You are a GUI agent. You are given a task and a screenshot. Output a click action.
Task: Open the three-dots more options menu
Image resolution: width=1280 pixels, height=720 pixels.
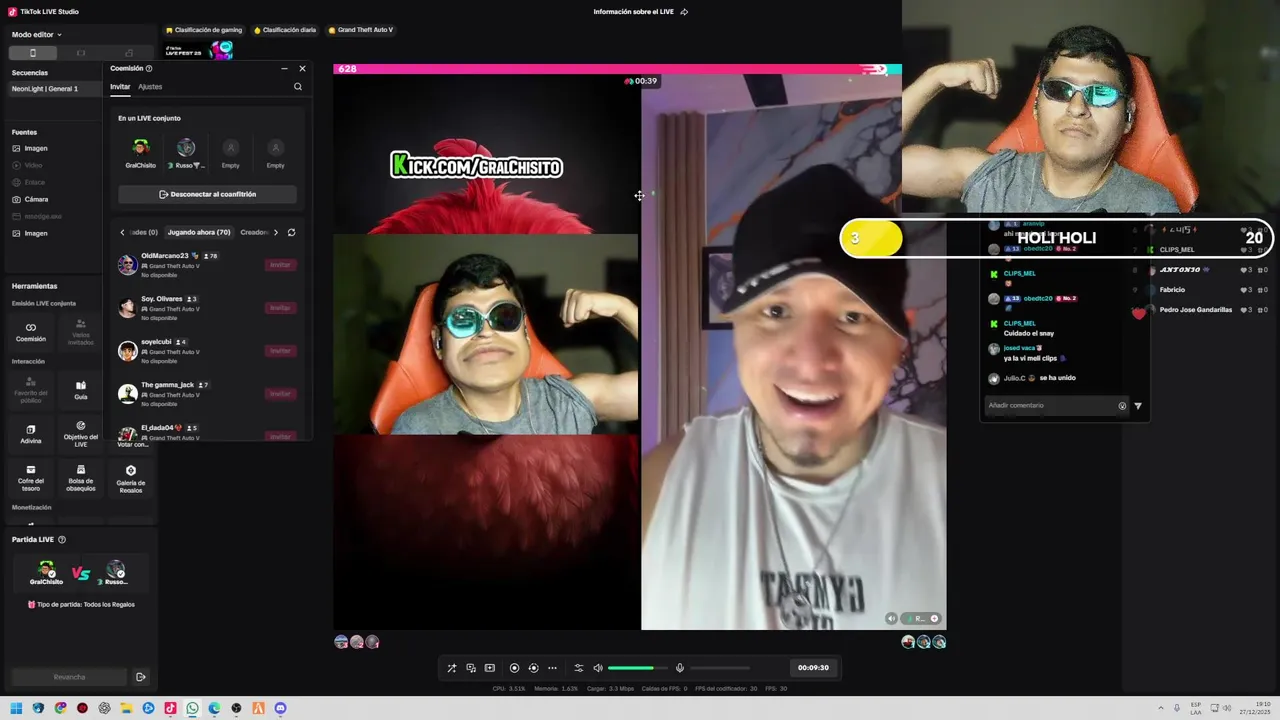click(x=552, y=668)
